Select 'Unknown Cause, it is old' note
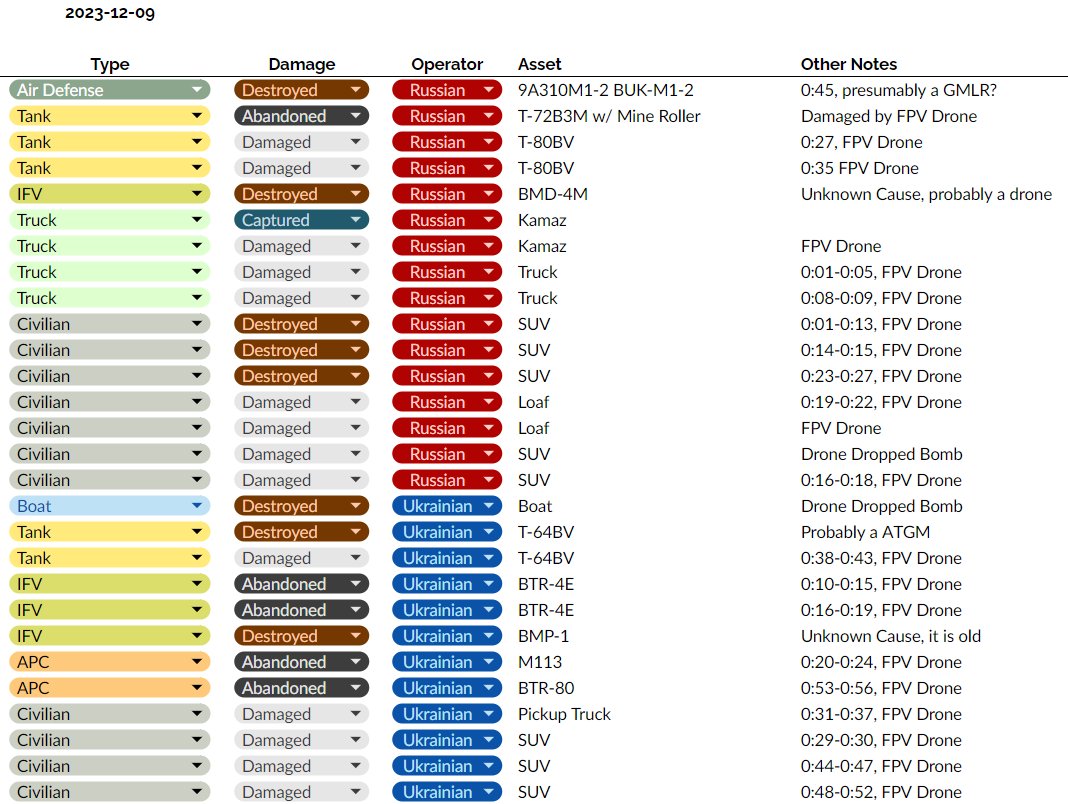Viewport: 1068px width, 804px height. pos(891,636)
